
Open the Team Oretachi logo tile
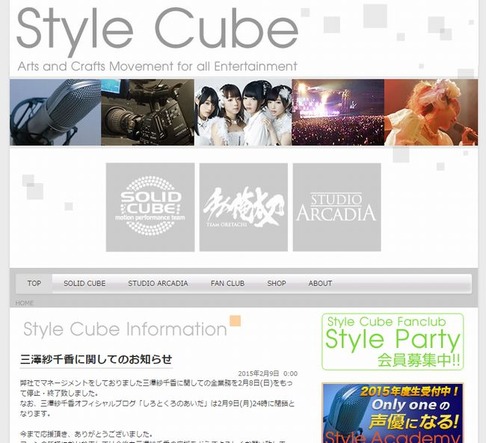click(244, 207)
